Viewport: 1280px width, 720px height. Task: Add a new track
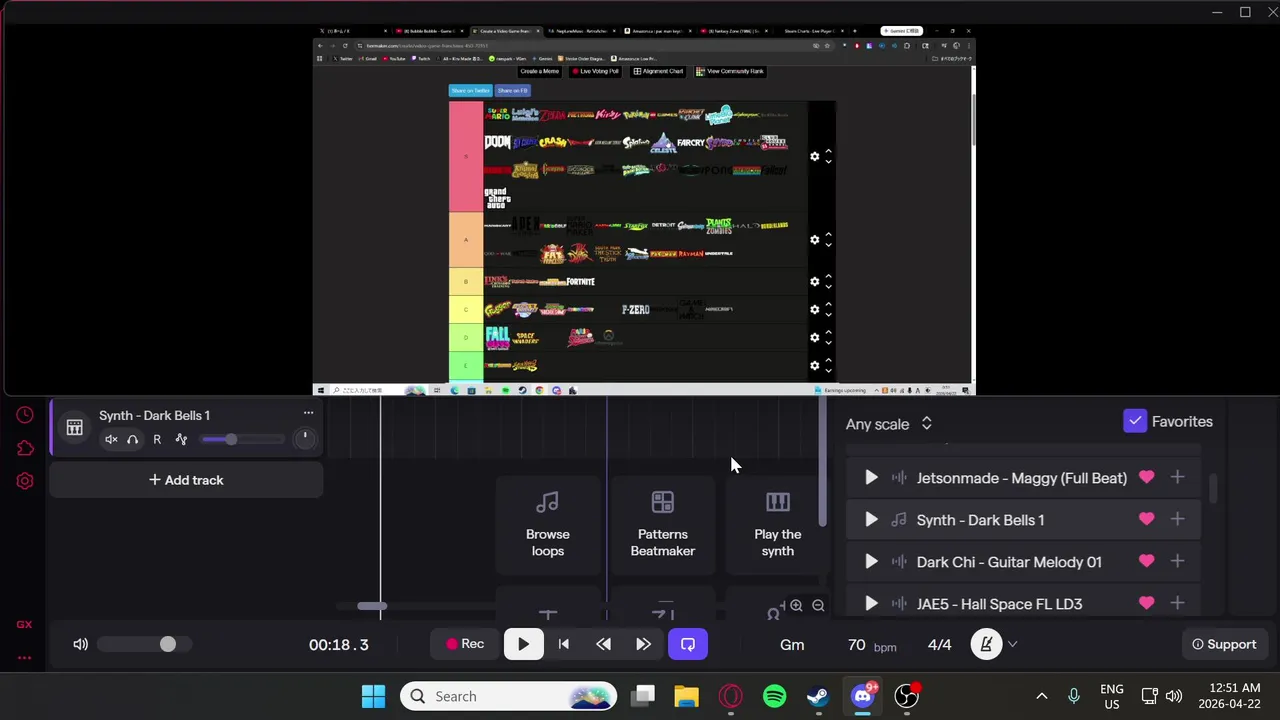186,480
